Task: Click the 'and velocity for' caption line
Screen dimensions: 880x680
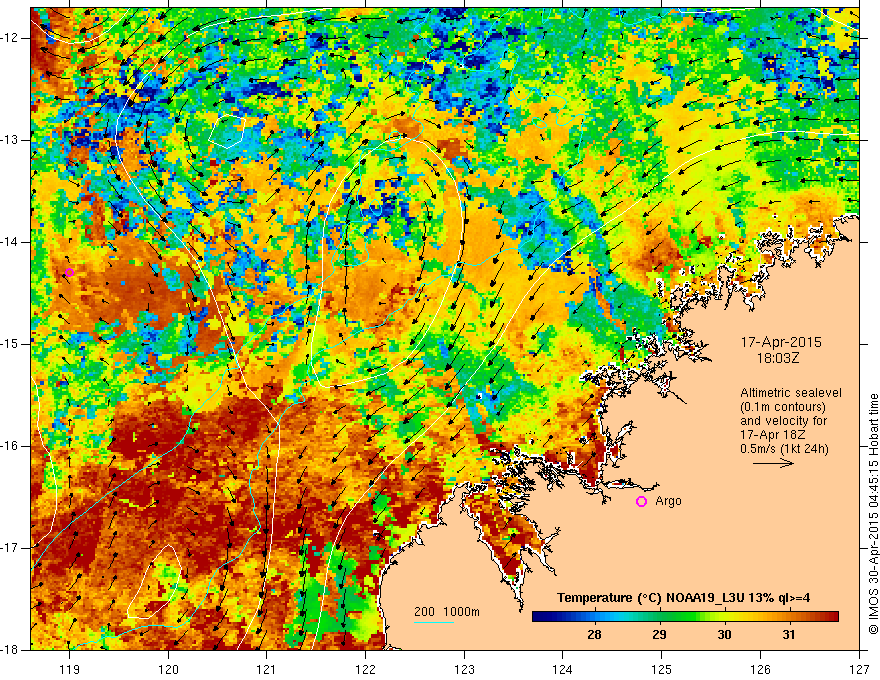Action: click(783, 421)
